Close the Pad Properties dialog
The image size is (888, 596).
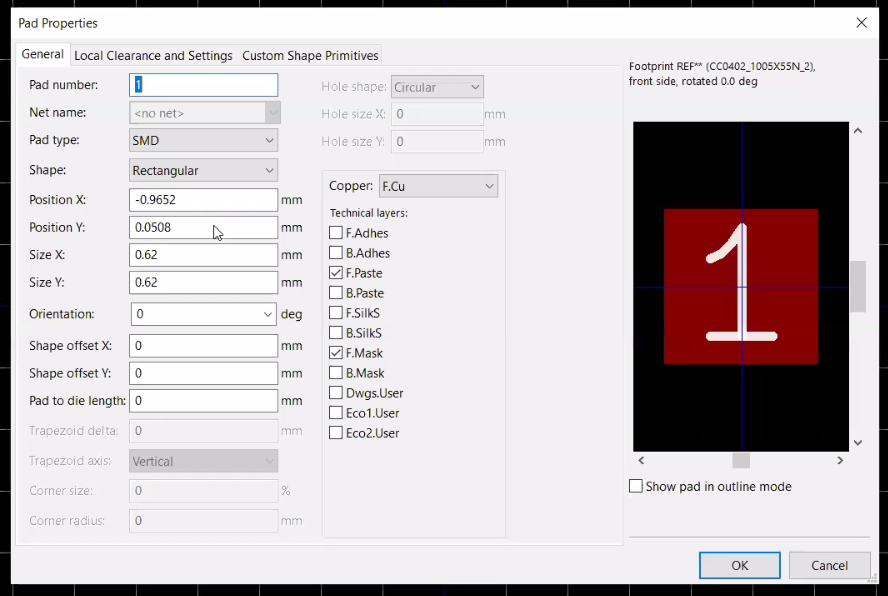click(x=861, y=22)
